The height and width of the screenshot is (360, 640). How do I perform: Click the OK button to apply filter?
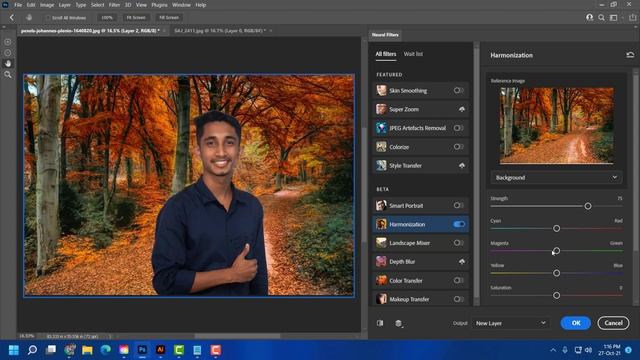pos(576,323)
